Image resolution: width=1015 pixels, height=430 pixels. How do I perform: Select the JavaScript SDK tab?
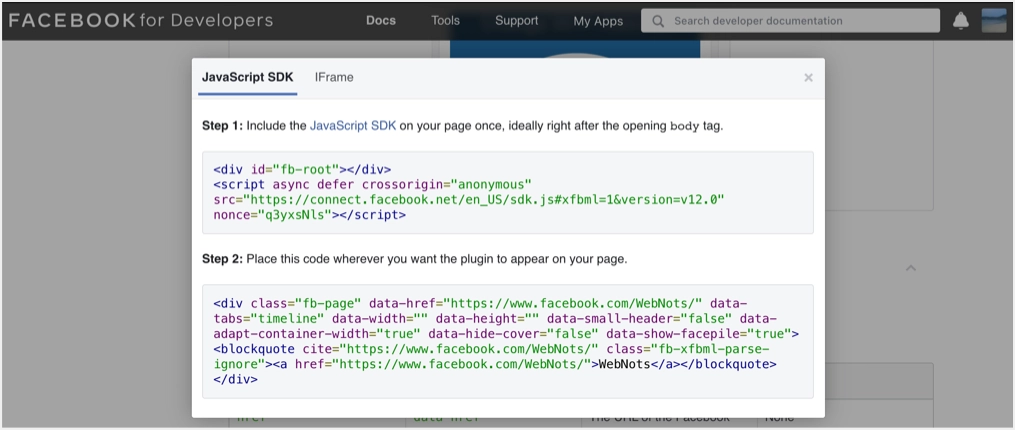[x=247, y=78]
